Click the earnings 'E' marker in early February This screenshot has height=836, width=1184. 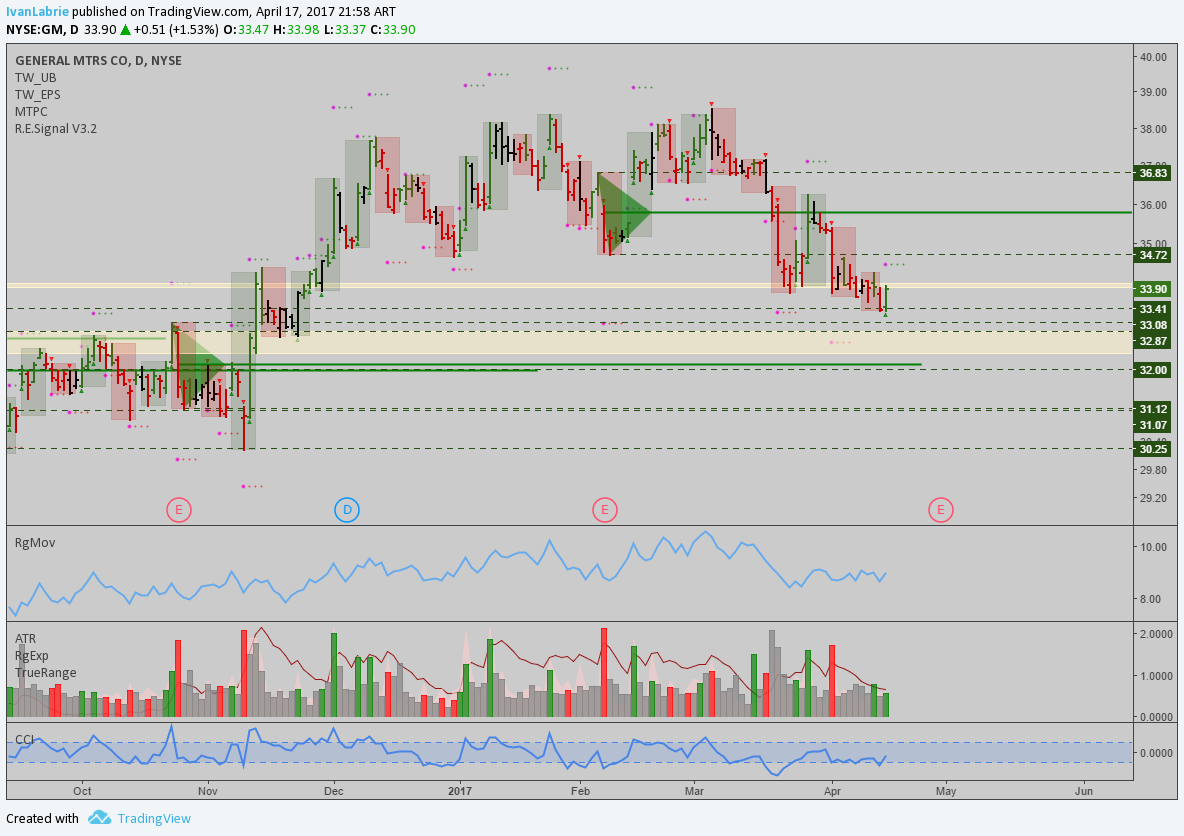(604, 510)
